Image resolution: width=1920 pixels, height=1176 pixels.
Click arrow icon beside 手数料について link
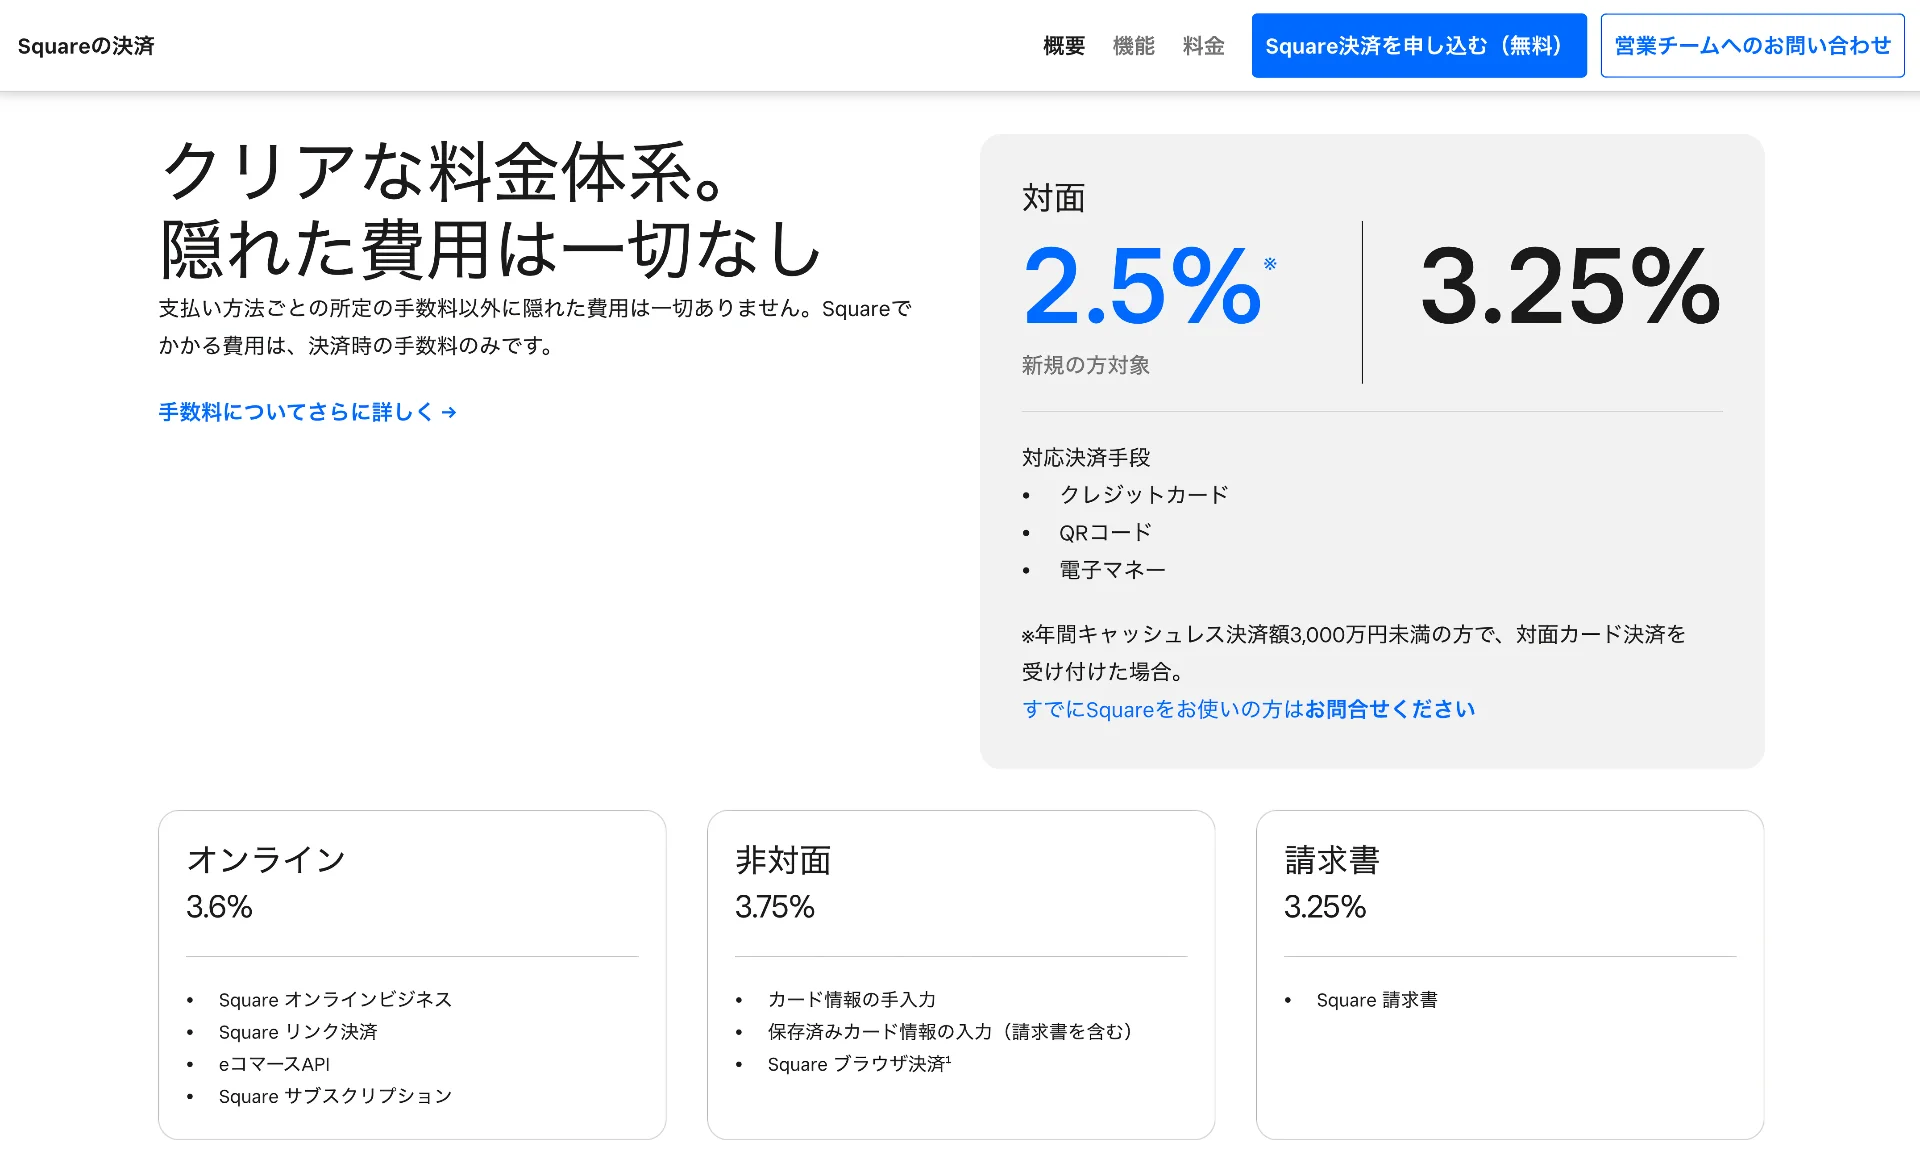449,412
